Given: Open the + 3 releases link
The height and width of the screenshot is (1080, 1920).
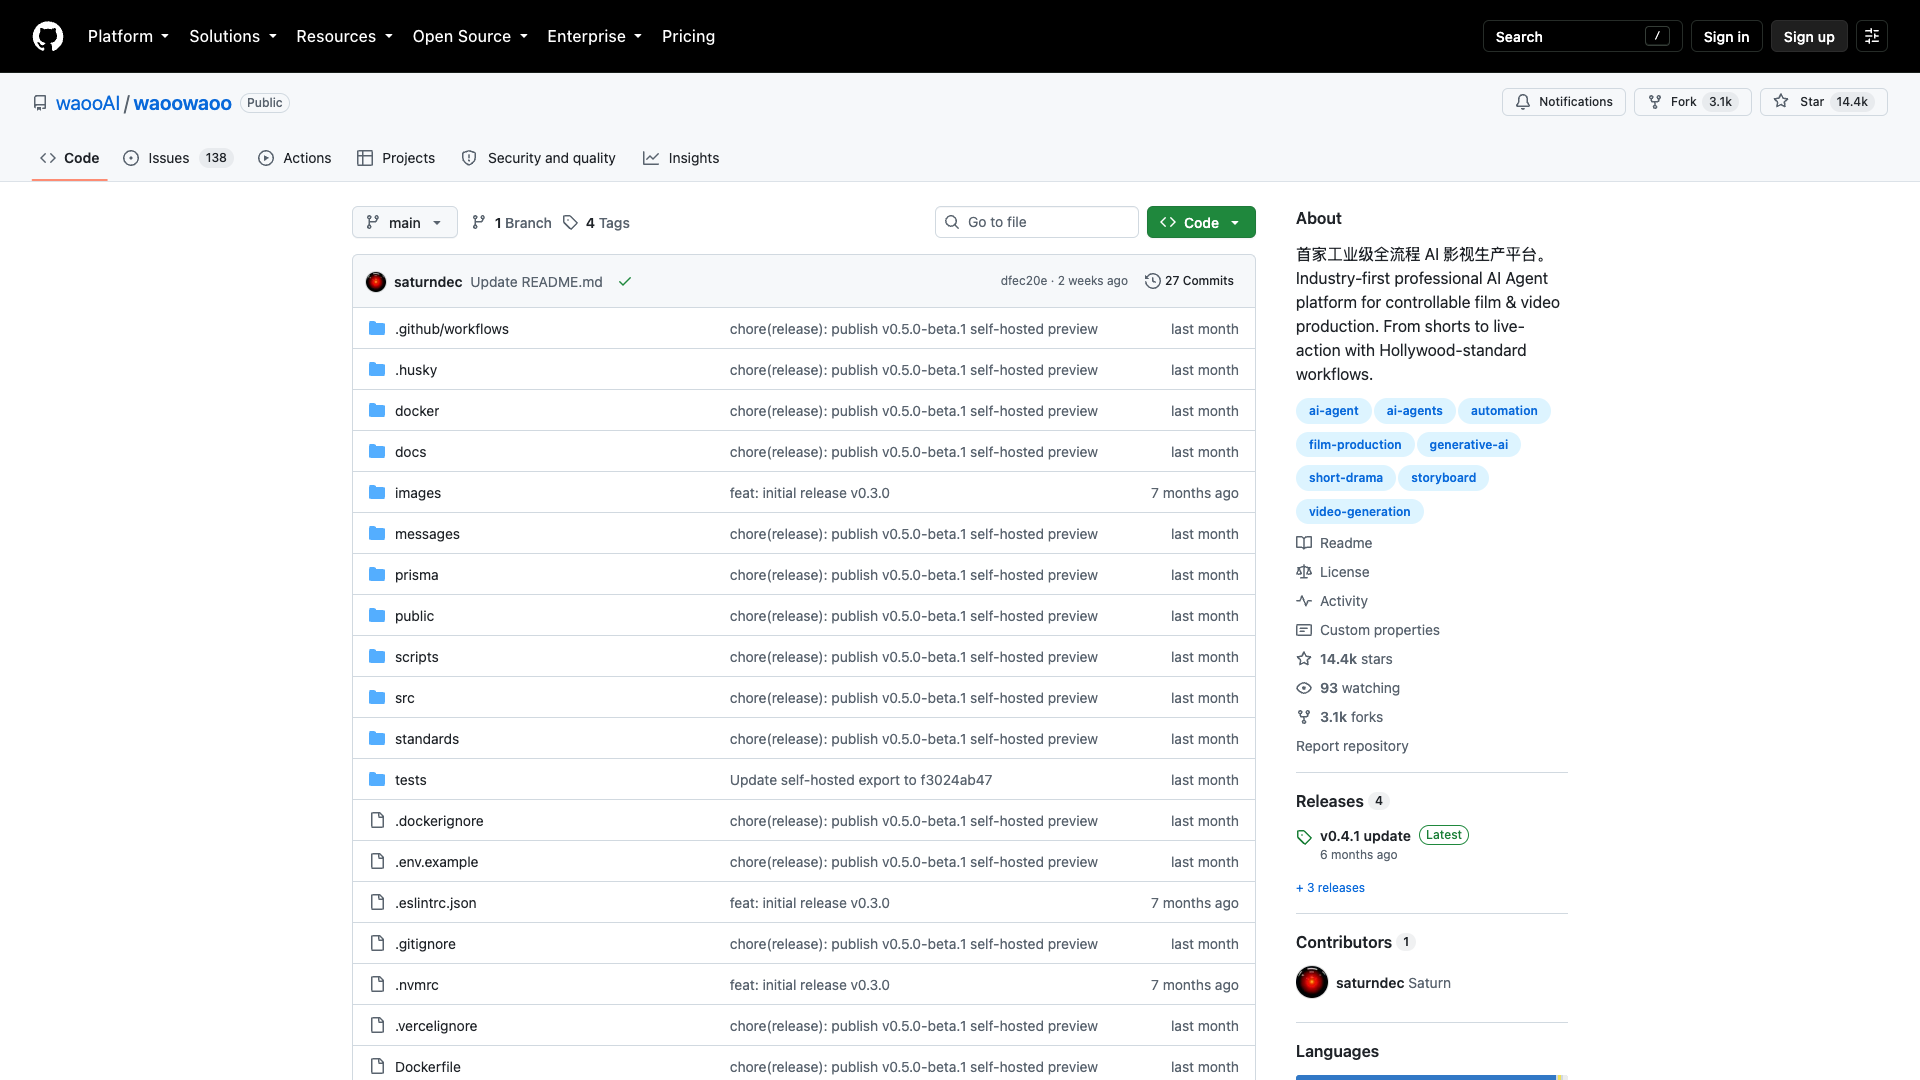Looking at the screenshot, I should (1330, 888).
